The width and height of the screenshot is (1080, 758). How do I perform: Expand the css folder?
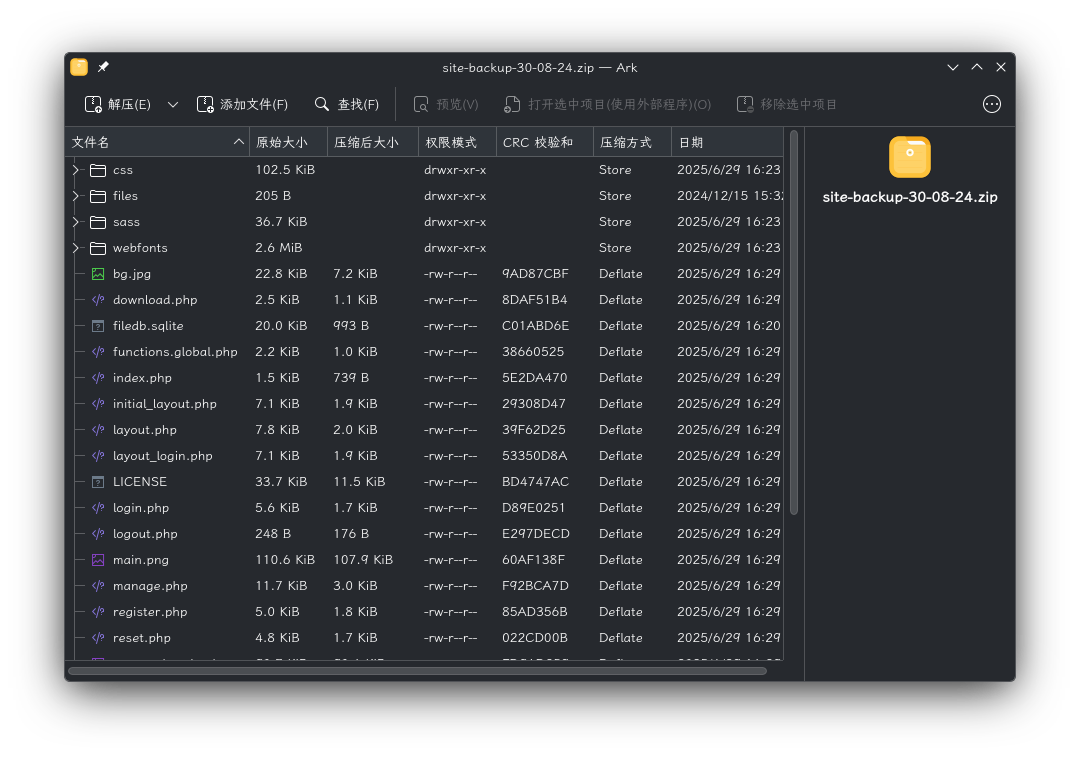click(x=76, y=170)
